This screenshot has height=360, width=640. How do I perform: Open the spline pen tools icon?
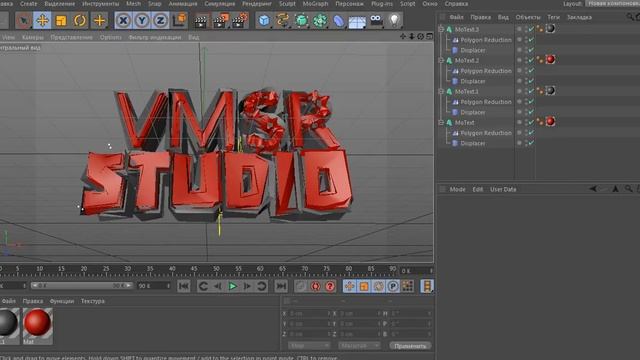(x=282, y=20)
